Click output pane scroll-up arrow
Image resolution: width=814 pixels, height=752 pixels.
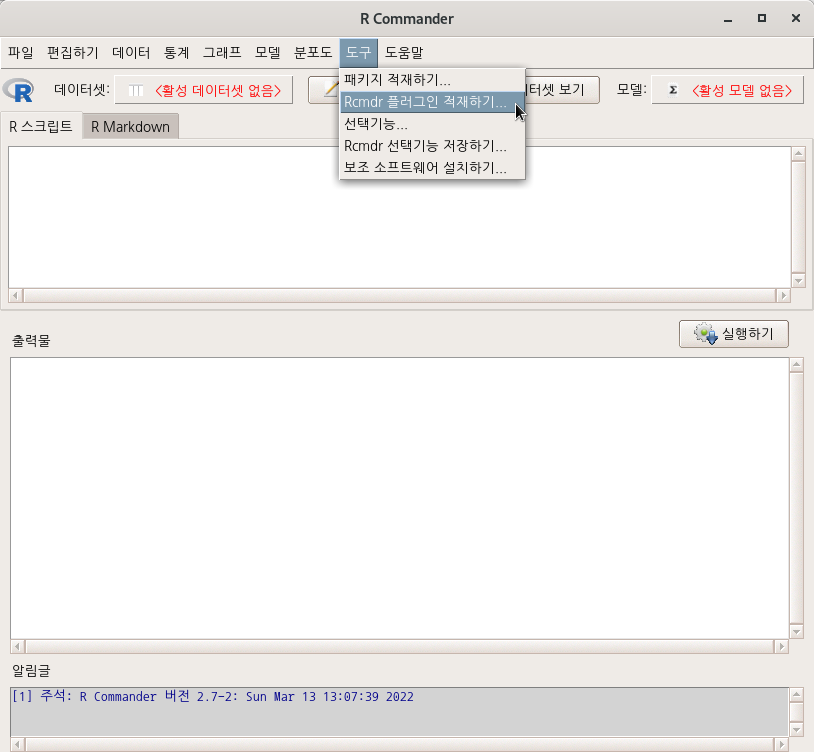[796, 365]
